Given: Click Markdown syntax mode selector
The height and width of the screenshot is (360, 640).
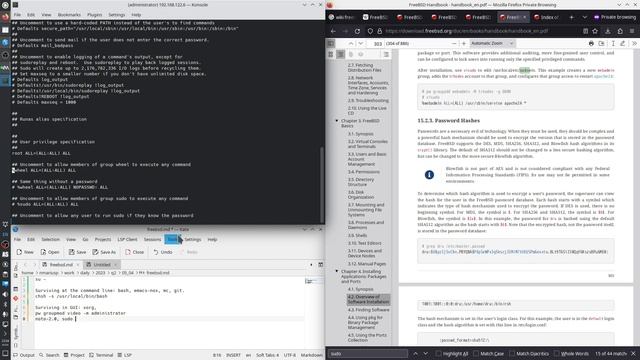Looking at the screenshot, I should tap(311, 355).
